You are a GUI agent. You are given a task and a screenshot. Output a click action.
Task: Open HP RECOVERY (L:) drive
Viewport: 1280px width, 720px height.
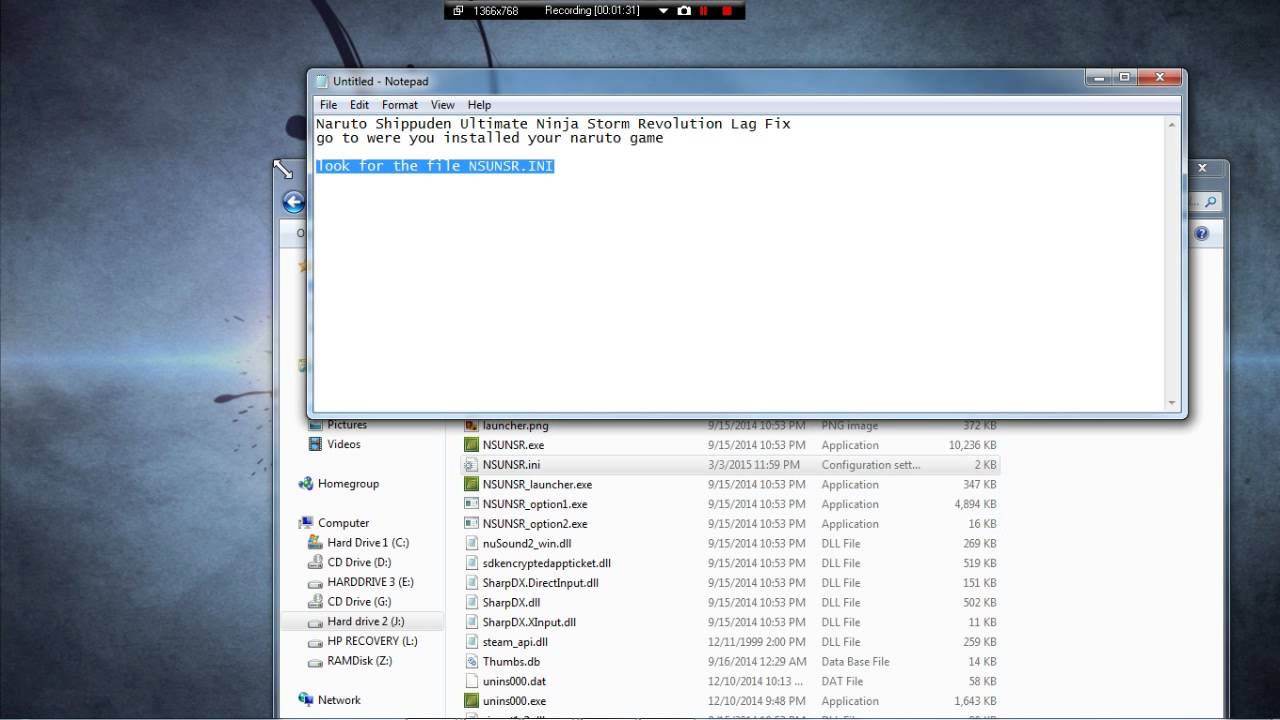(x=372, y=641)
